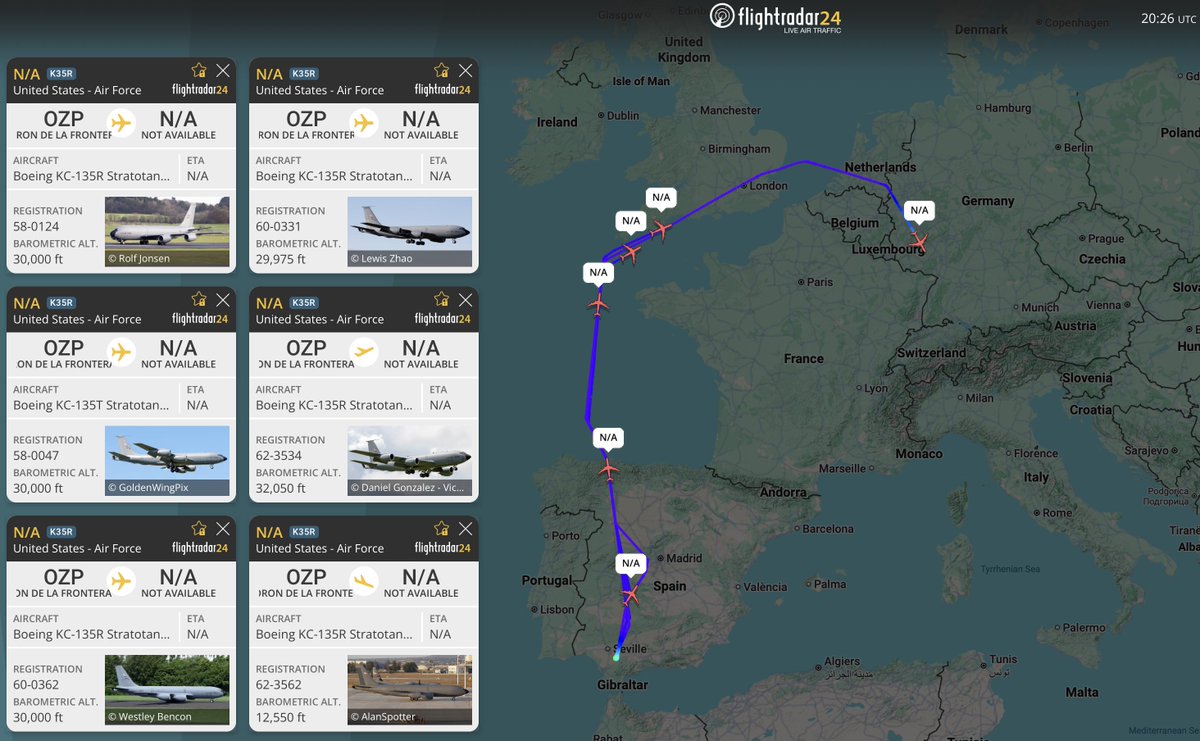Click the registration text 58-0047
This screenshot has height=741, width=1200.
point(36,456)
